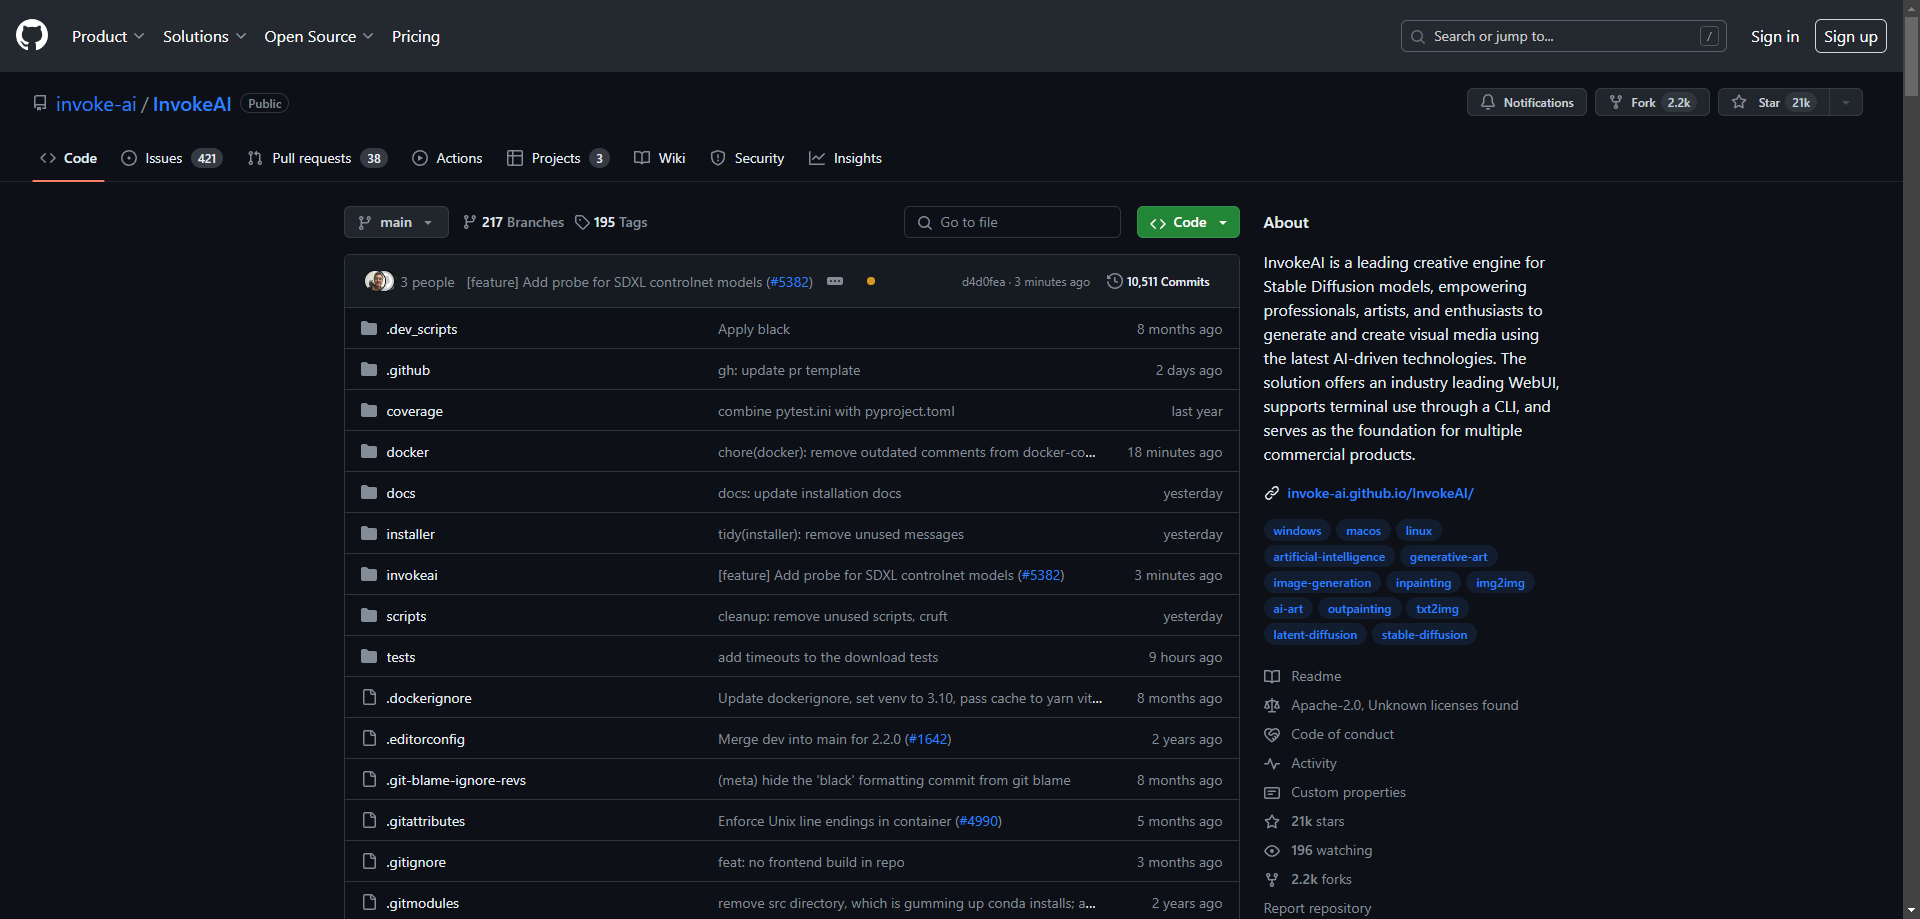Click the magnifier icon in the top search bar
The height and width of the screenshot is (919, 1920).
pos(1418,36)
